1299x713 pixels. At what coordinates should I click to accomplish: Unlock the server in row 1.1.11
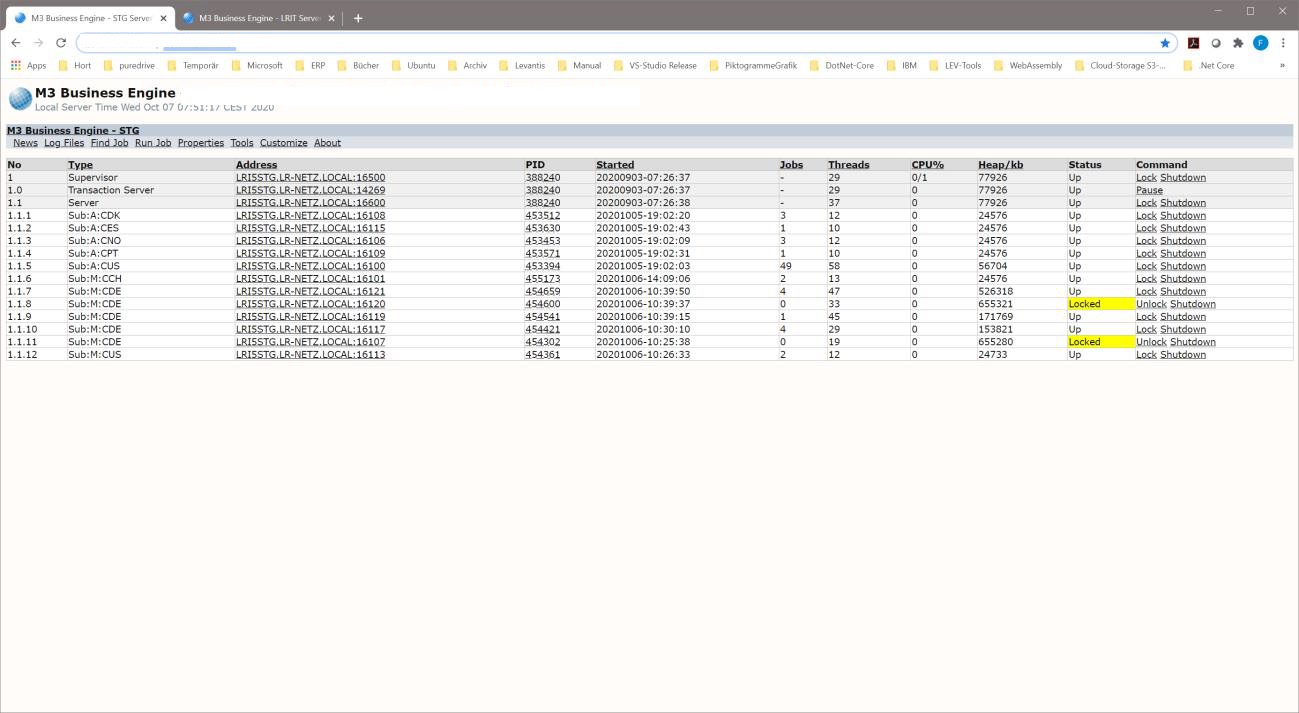(1151, 342)
